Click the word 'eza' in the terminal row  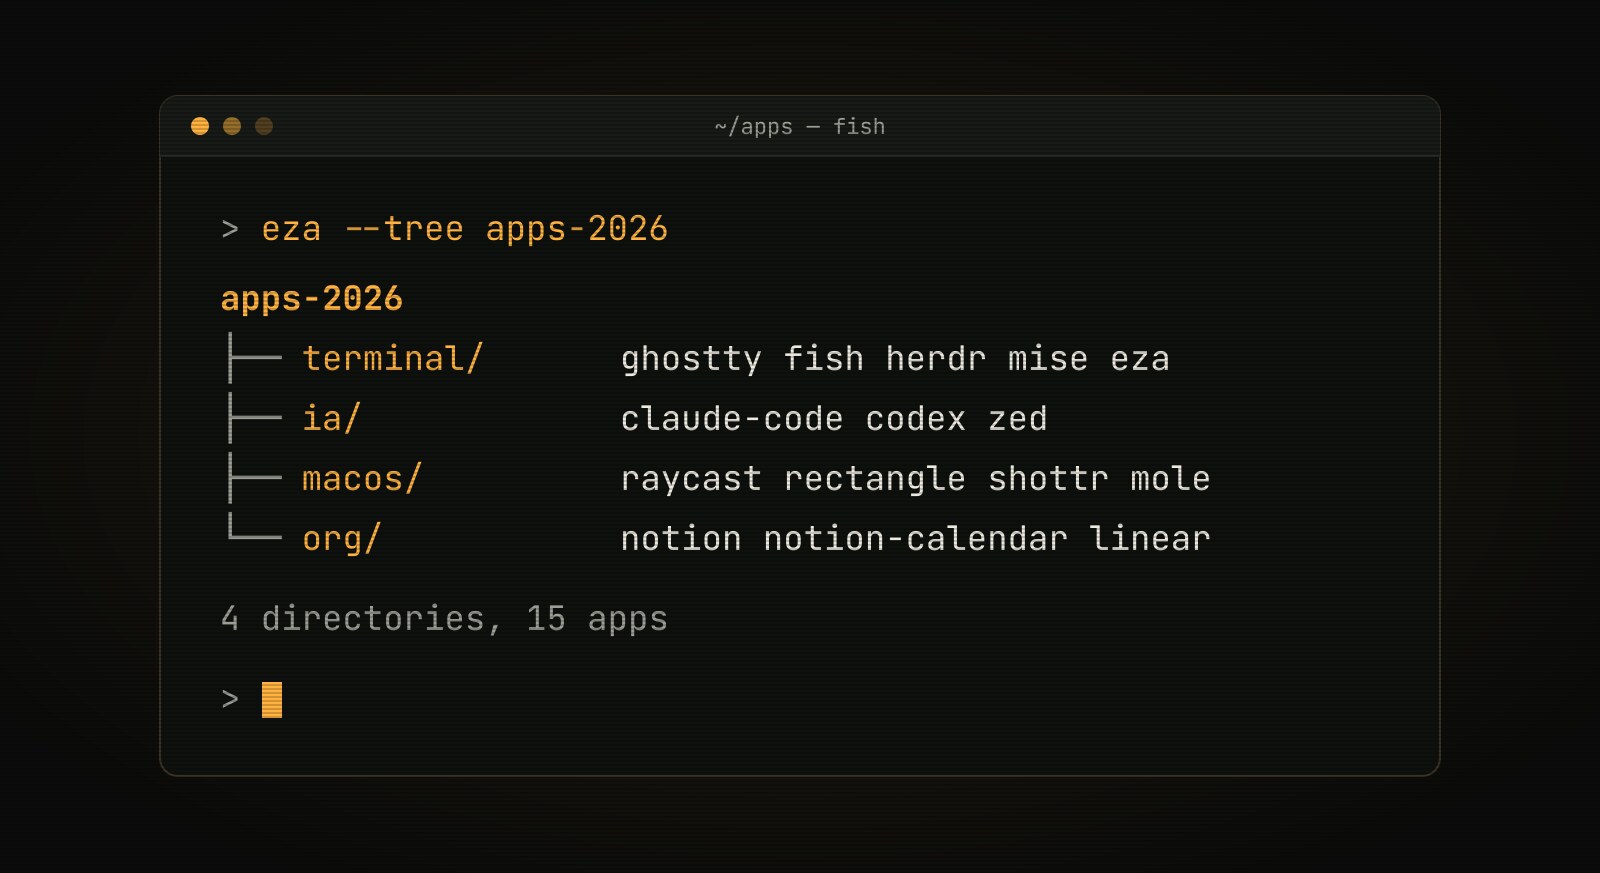(1140, 360)
